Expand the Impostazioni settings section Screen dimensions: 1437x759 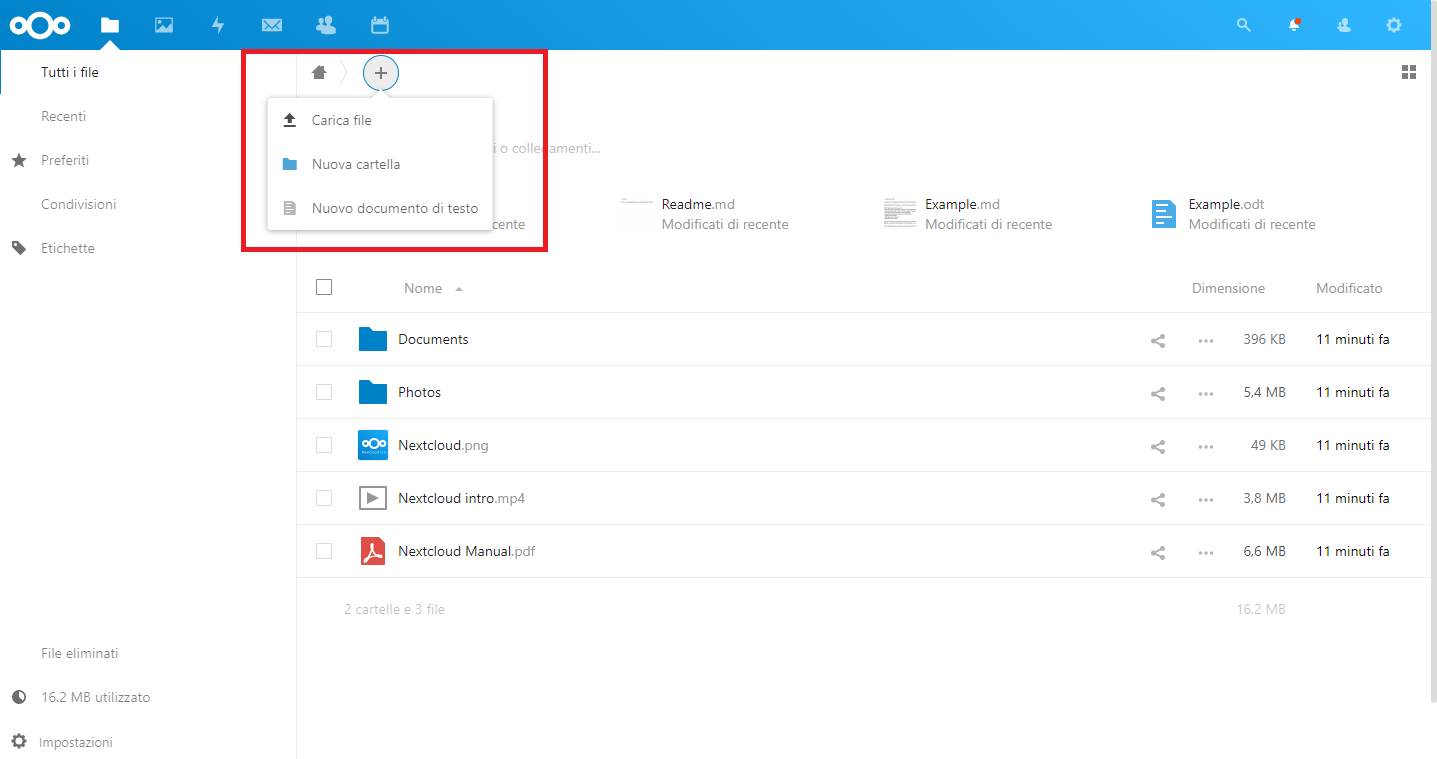(76, 742)
